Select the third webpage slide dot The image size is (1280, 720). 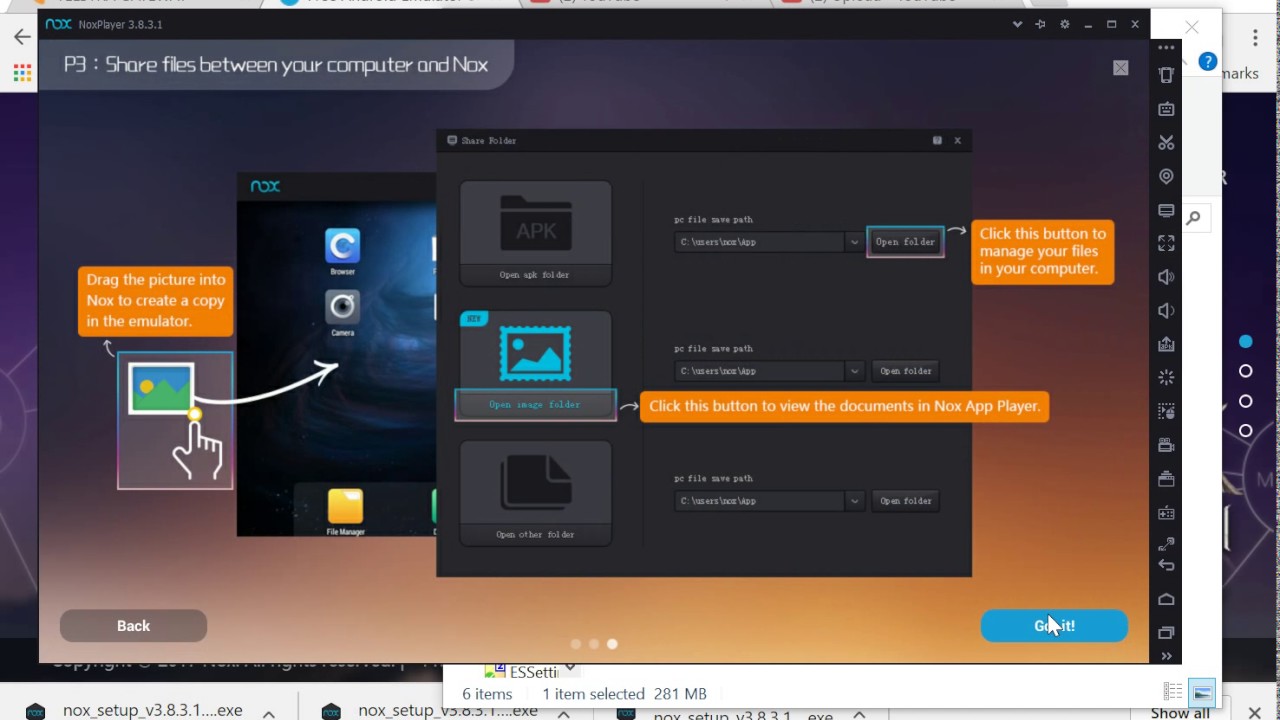tap(1245, 401)
